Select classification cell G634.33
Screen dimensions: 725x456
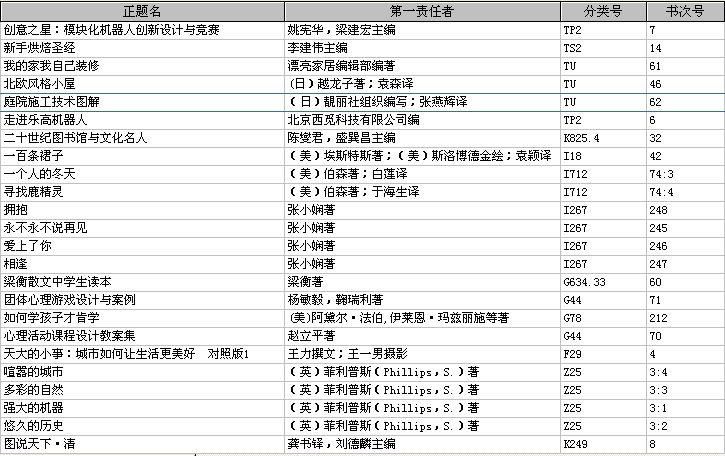[x=603, y=283]
